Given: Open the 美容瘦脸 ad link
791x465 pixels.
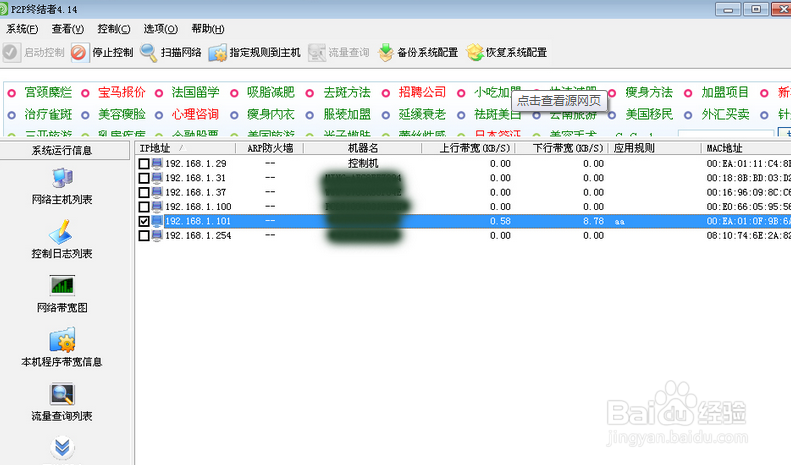Looking at the screenshot, I should coord(122,114).
